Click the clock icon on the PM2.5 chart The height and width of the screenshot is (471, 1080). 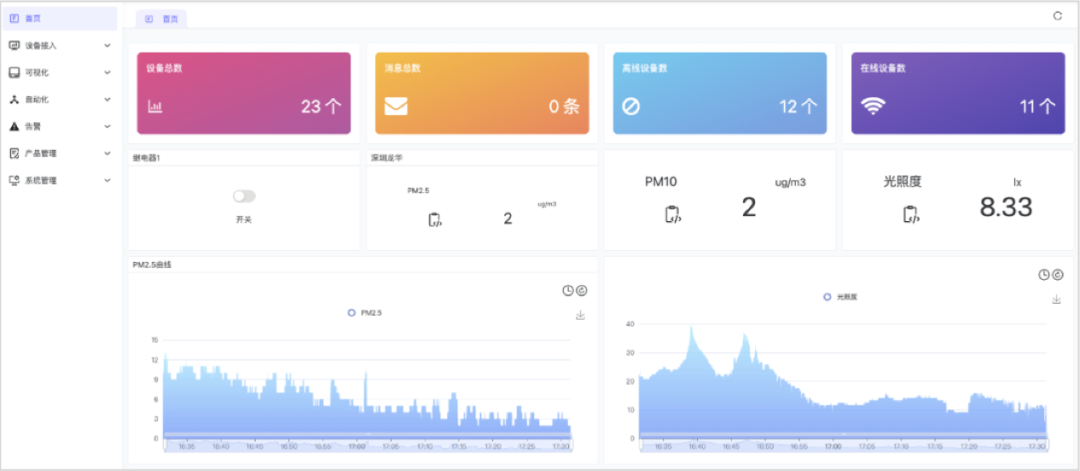coord(568,291)
